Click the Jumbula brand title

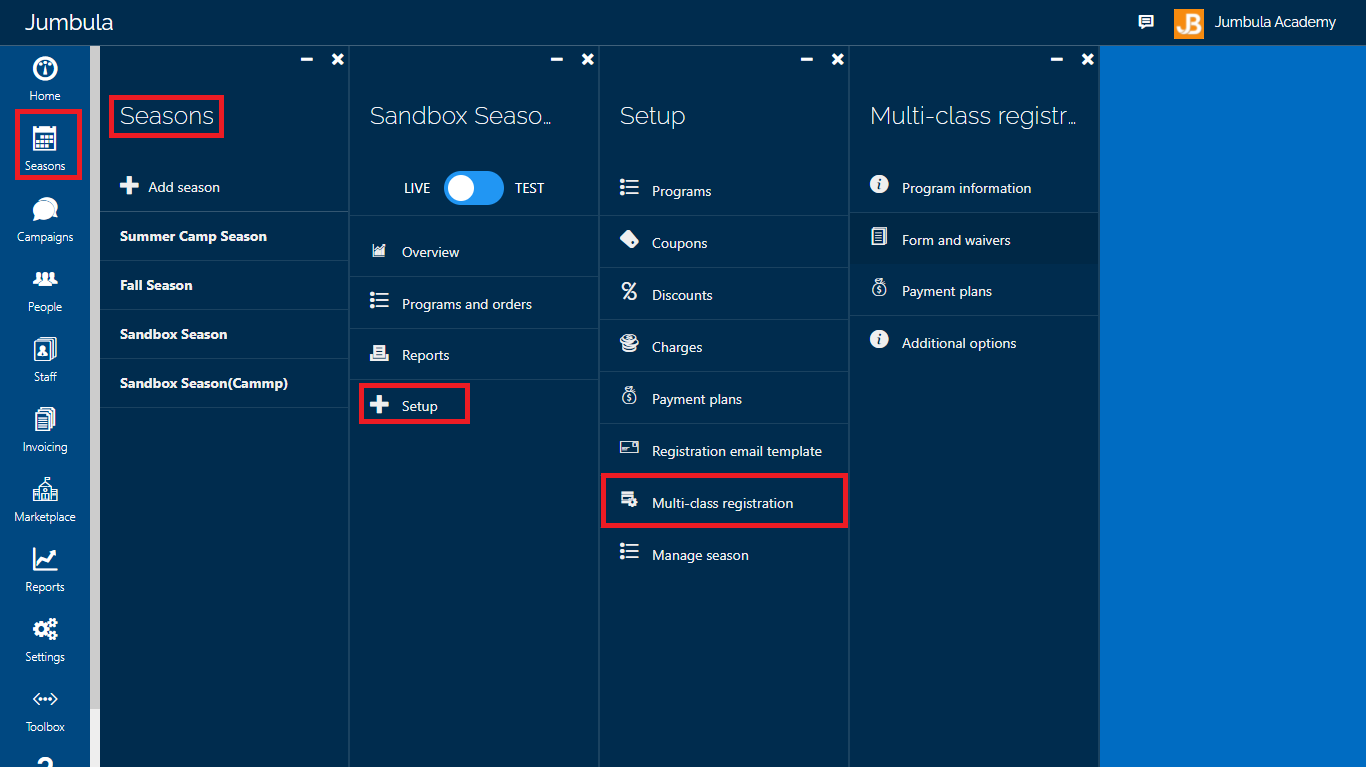pyautogui.click(x=69, y=22)
